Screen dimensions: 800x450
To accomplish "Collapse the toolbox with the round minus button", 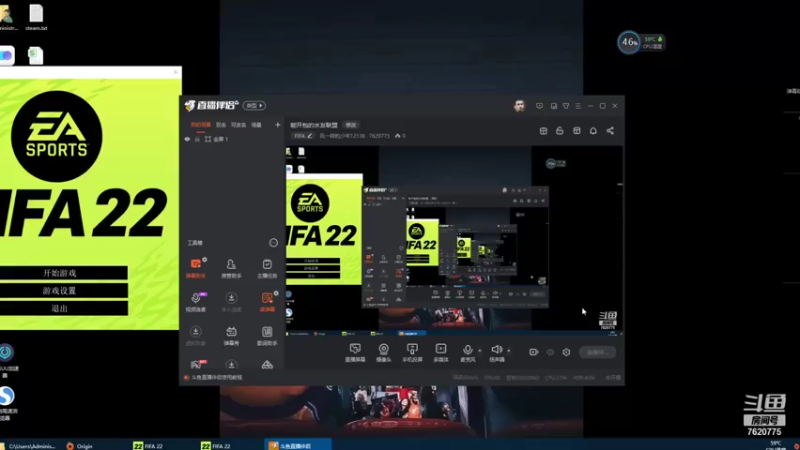I will pos(273,243).
